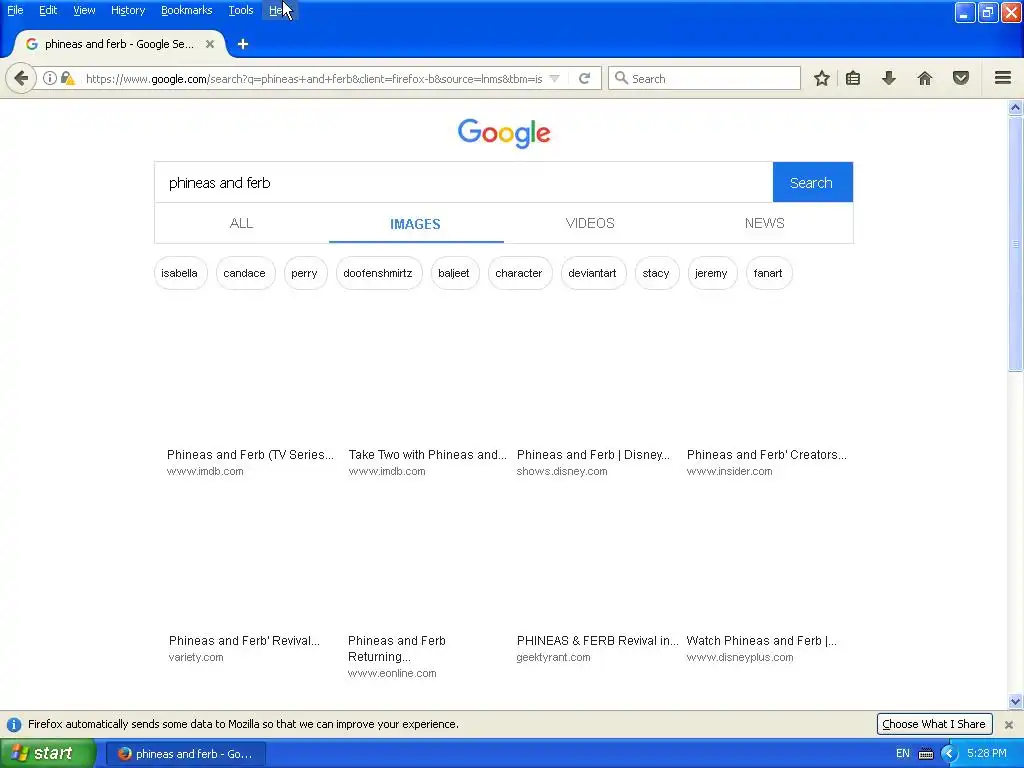Filter images by deviantart chip
This screenshot has width=1024, height=768.
(x=592, y=273)
